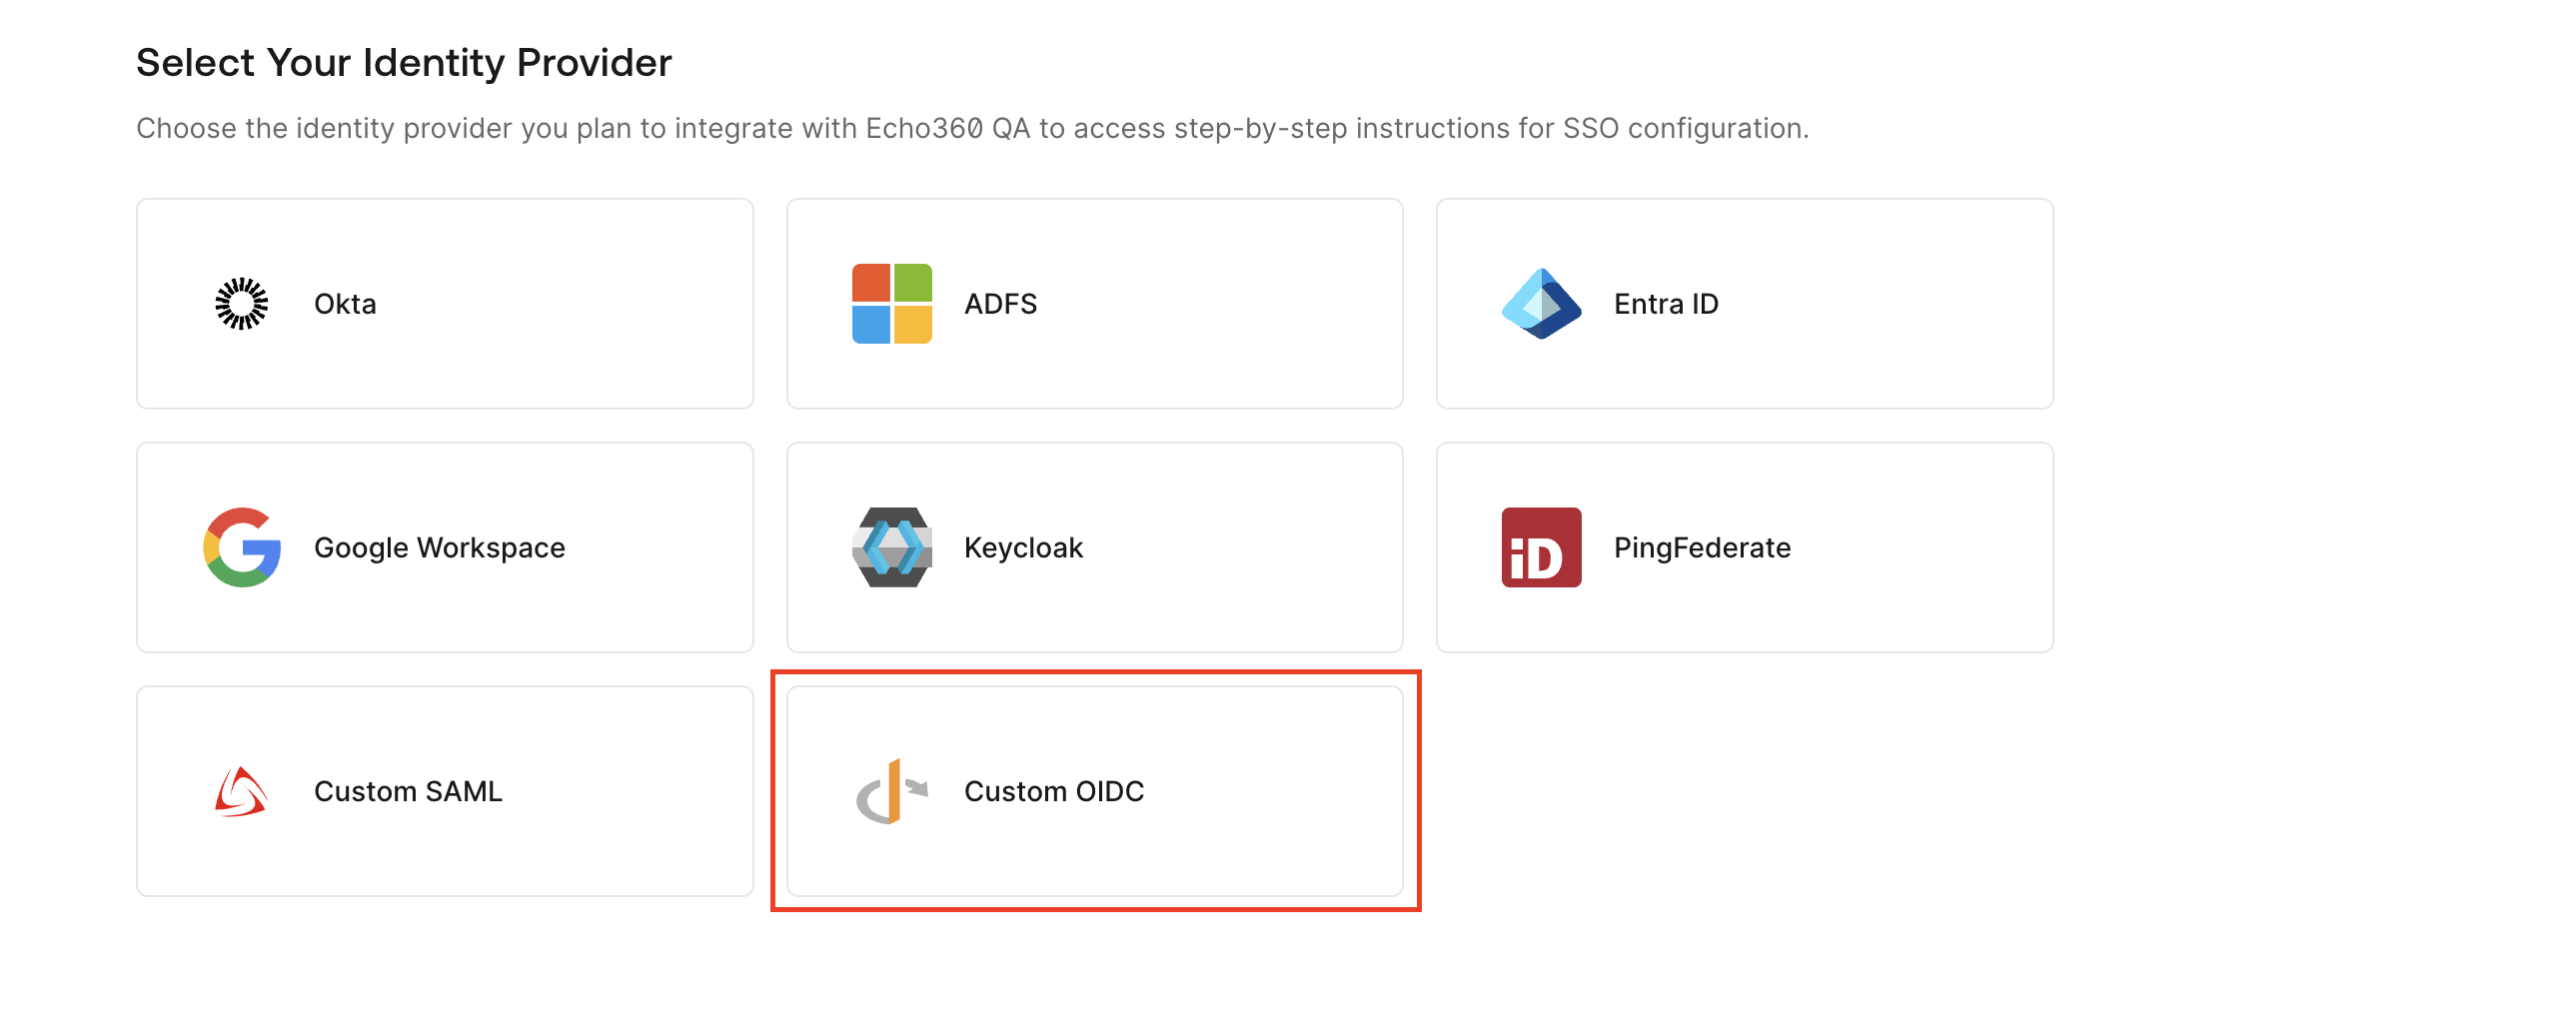Click the red Custom SAML logo icon
This screenshot has width=2576, height=1033.
pos(241,791)
